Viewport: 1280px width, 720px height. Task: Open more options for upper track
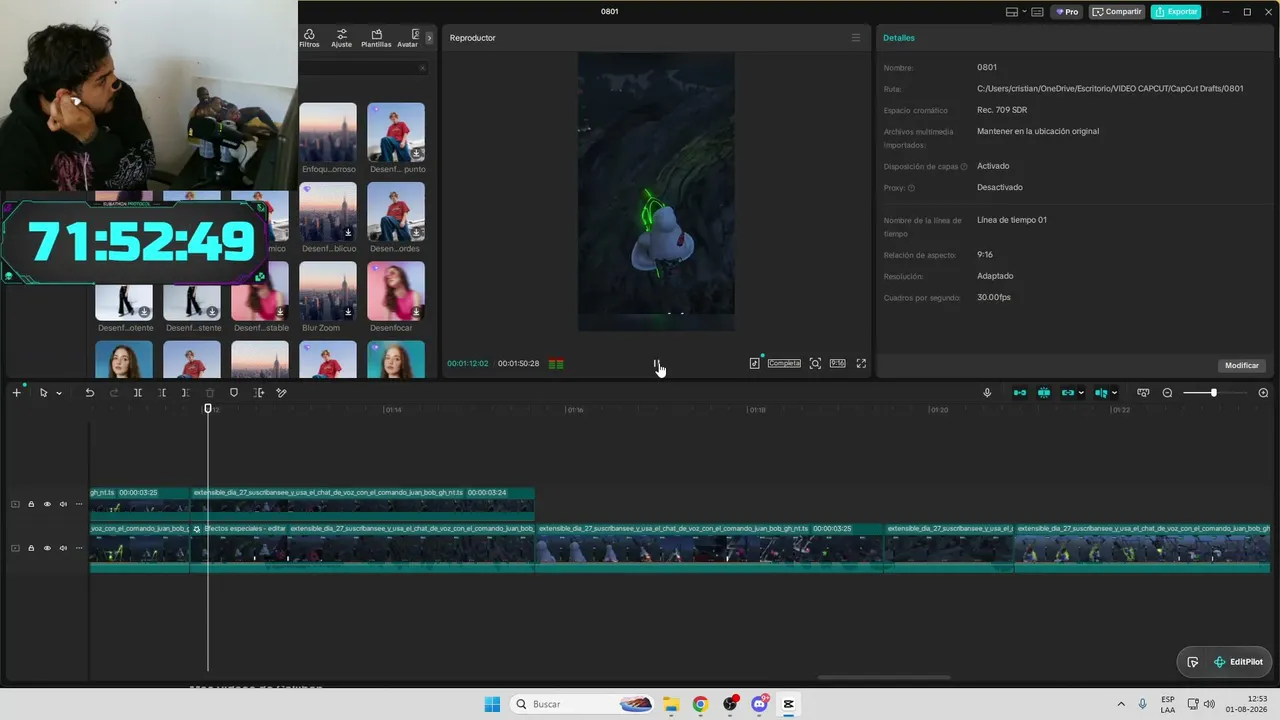79,504
